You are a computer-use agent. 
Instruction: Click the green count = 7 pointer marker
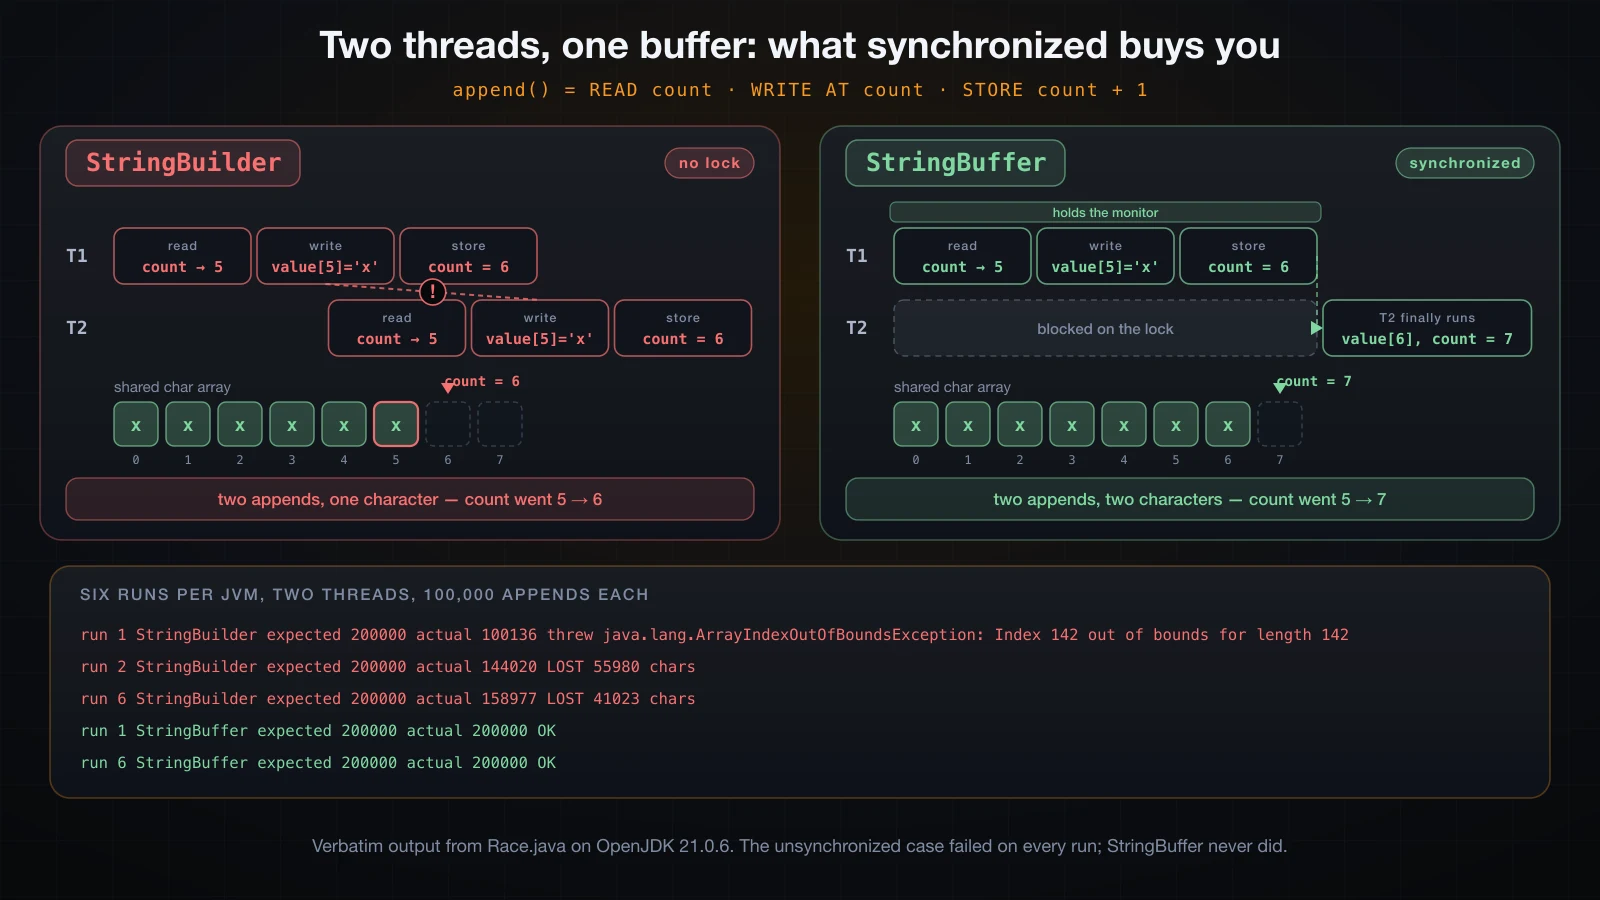(x=1280, y=387)
